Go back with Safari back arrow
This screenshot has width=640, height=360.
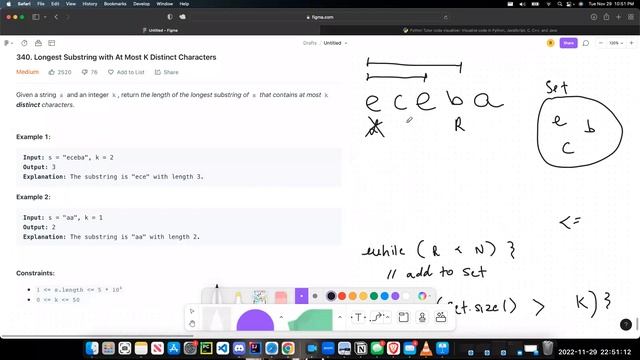56,17
